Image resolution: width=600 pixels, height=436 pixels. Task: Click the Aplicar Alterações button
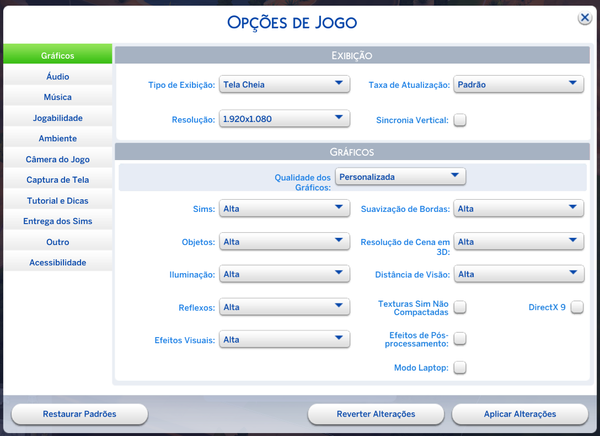click(x=520, y=414)
